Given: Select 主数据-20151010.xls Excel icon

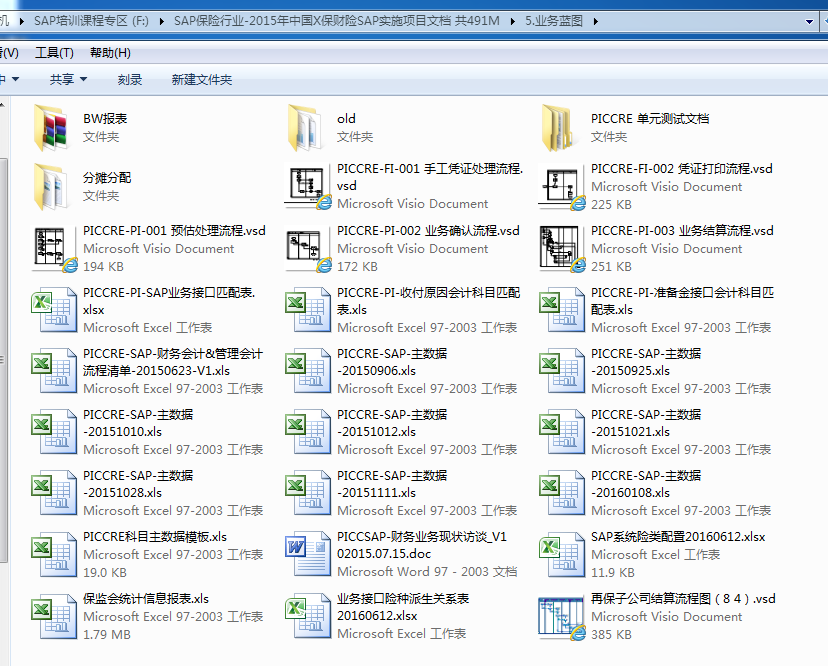Looking at the screenshot, I should 54,432.
